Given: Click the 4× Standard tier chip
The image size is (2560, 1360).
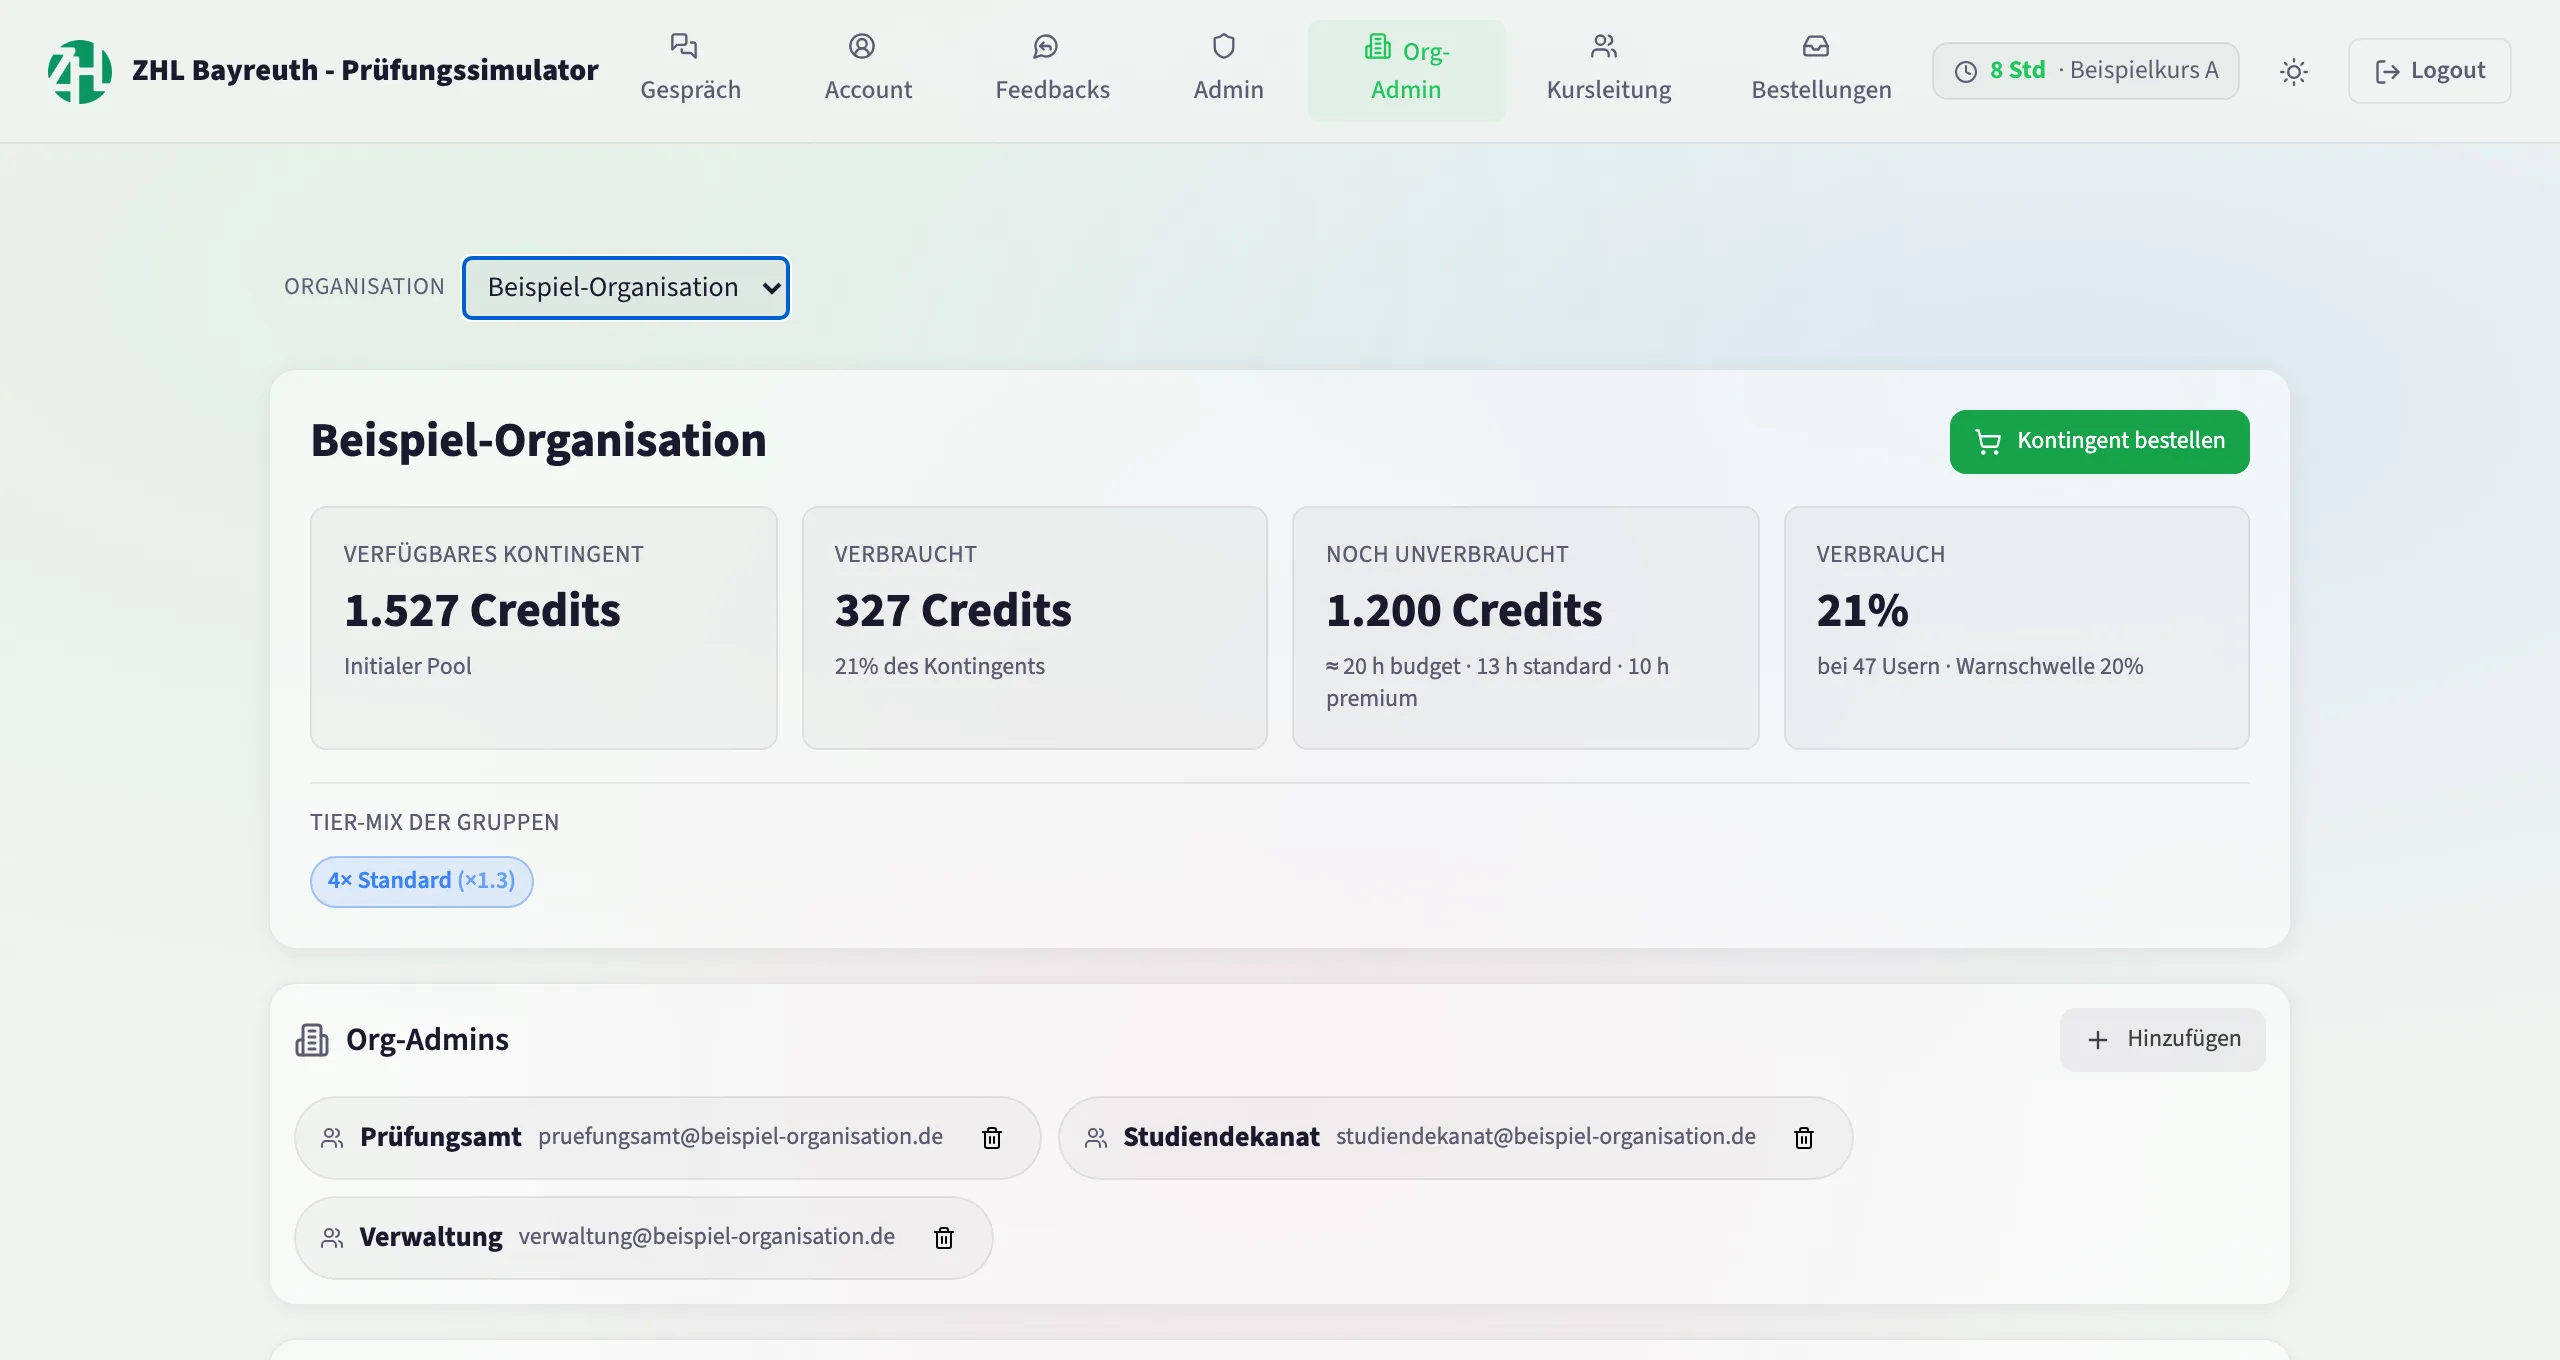Looking at the screenshot, I should tap(421, 881).
